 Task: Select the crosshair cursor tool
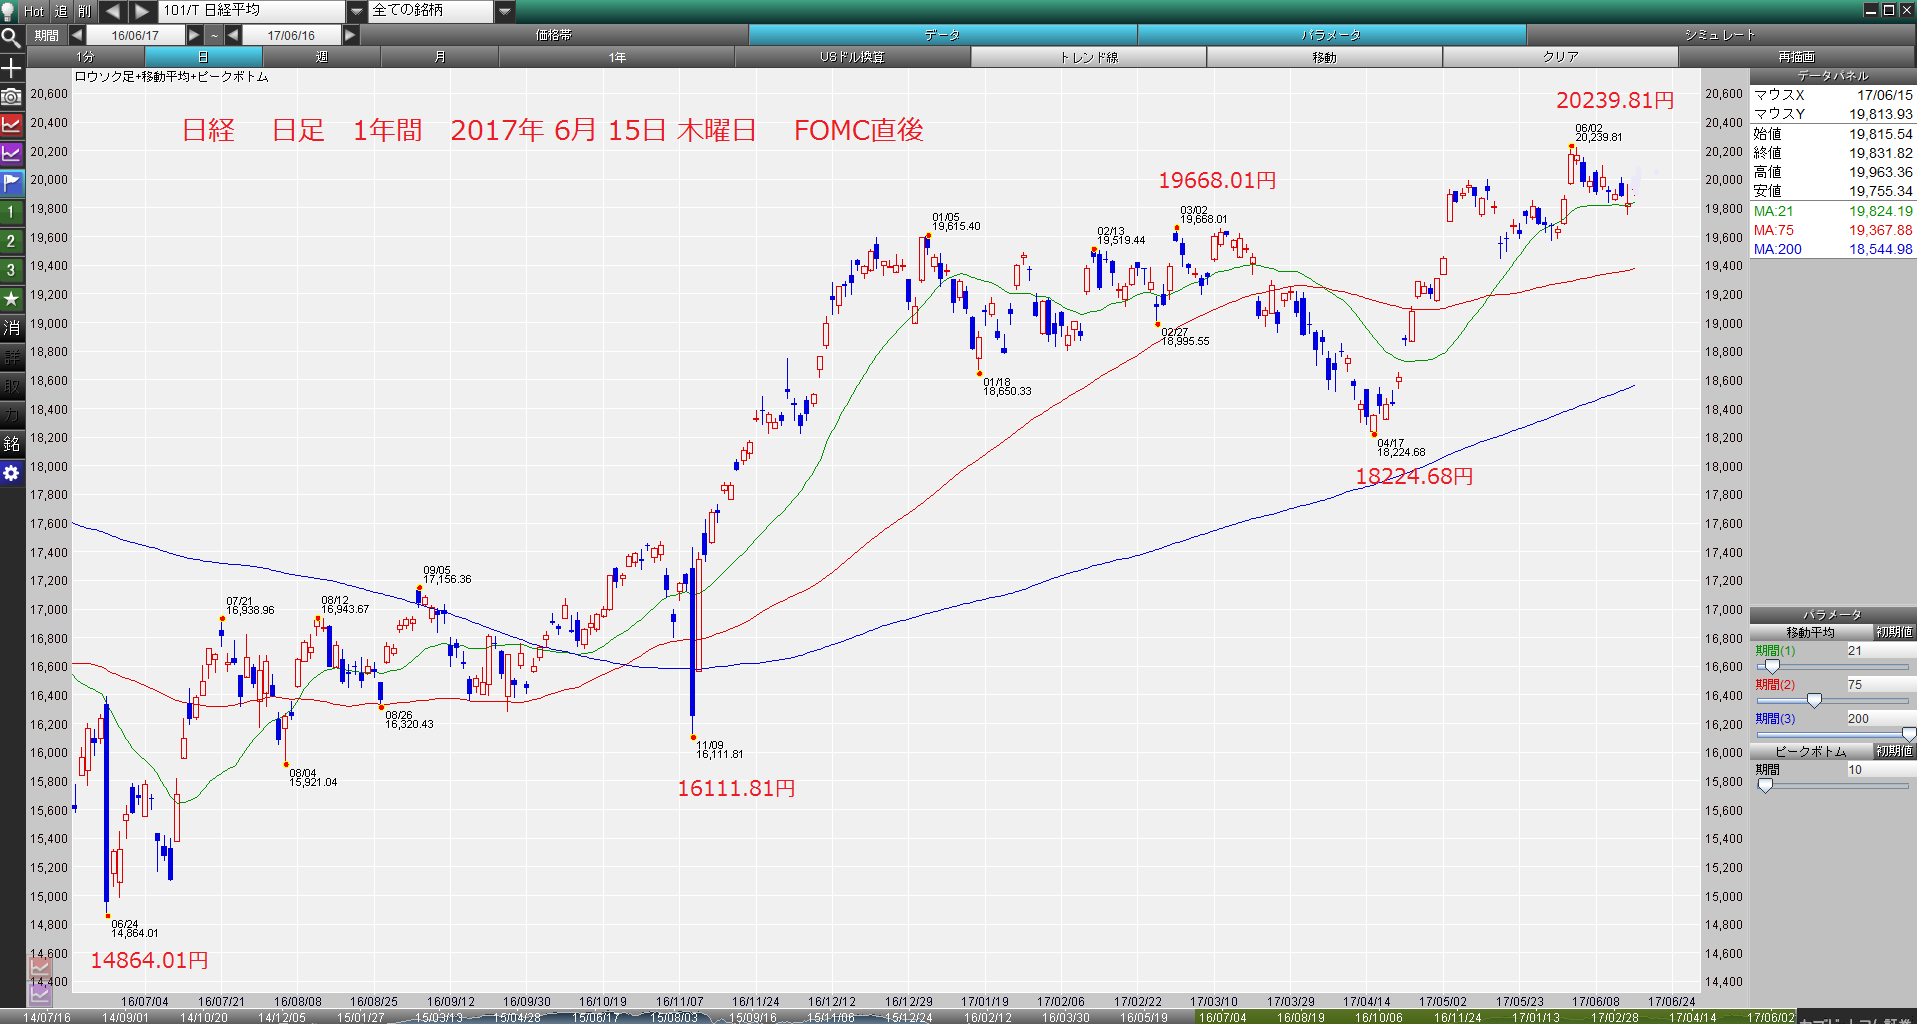pos(11,68)
